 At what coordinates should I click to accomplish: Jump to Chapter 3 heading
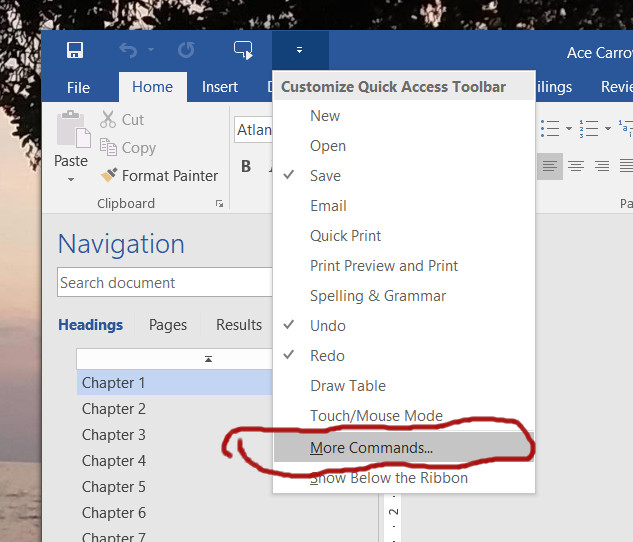tap(114, 435)
